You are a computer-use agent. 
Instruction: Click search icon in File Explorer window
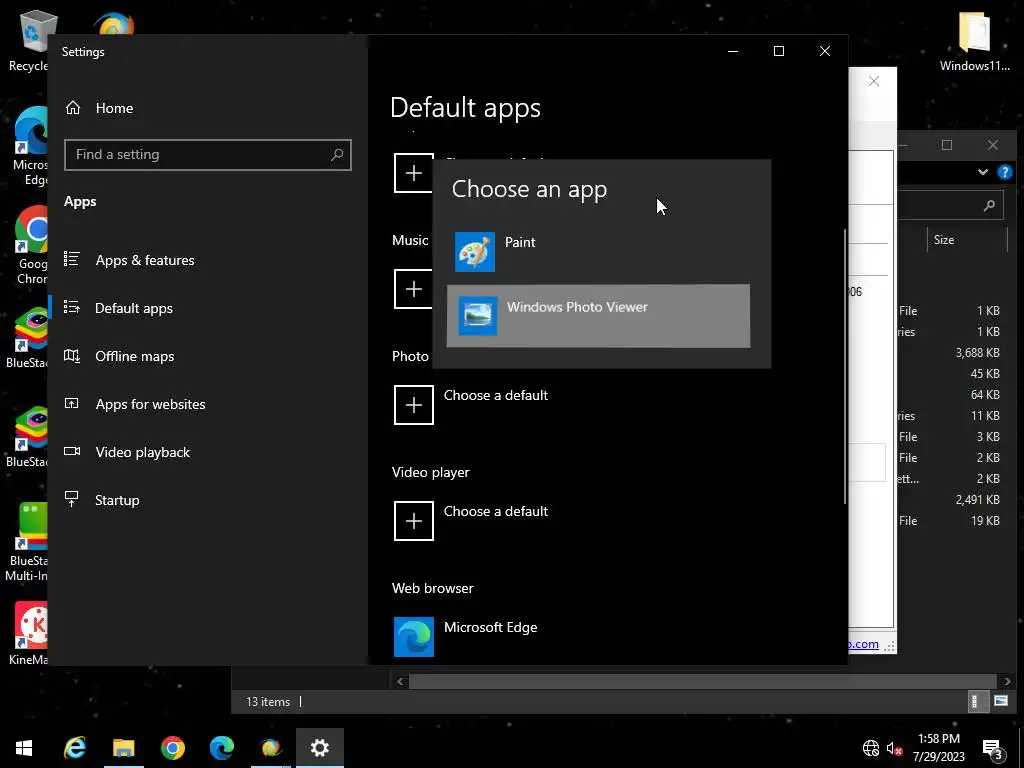[989, 206]
